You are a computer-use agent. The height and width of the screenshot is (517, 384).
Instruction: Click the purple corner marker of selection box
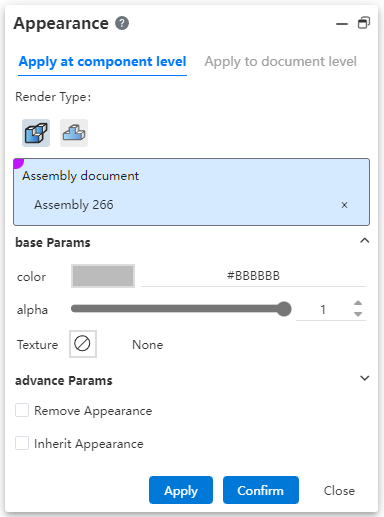coord(18,163)
